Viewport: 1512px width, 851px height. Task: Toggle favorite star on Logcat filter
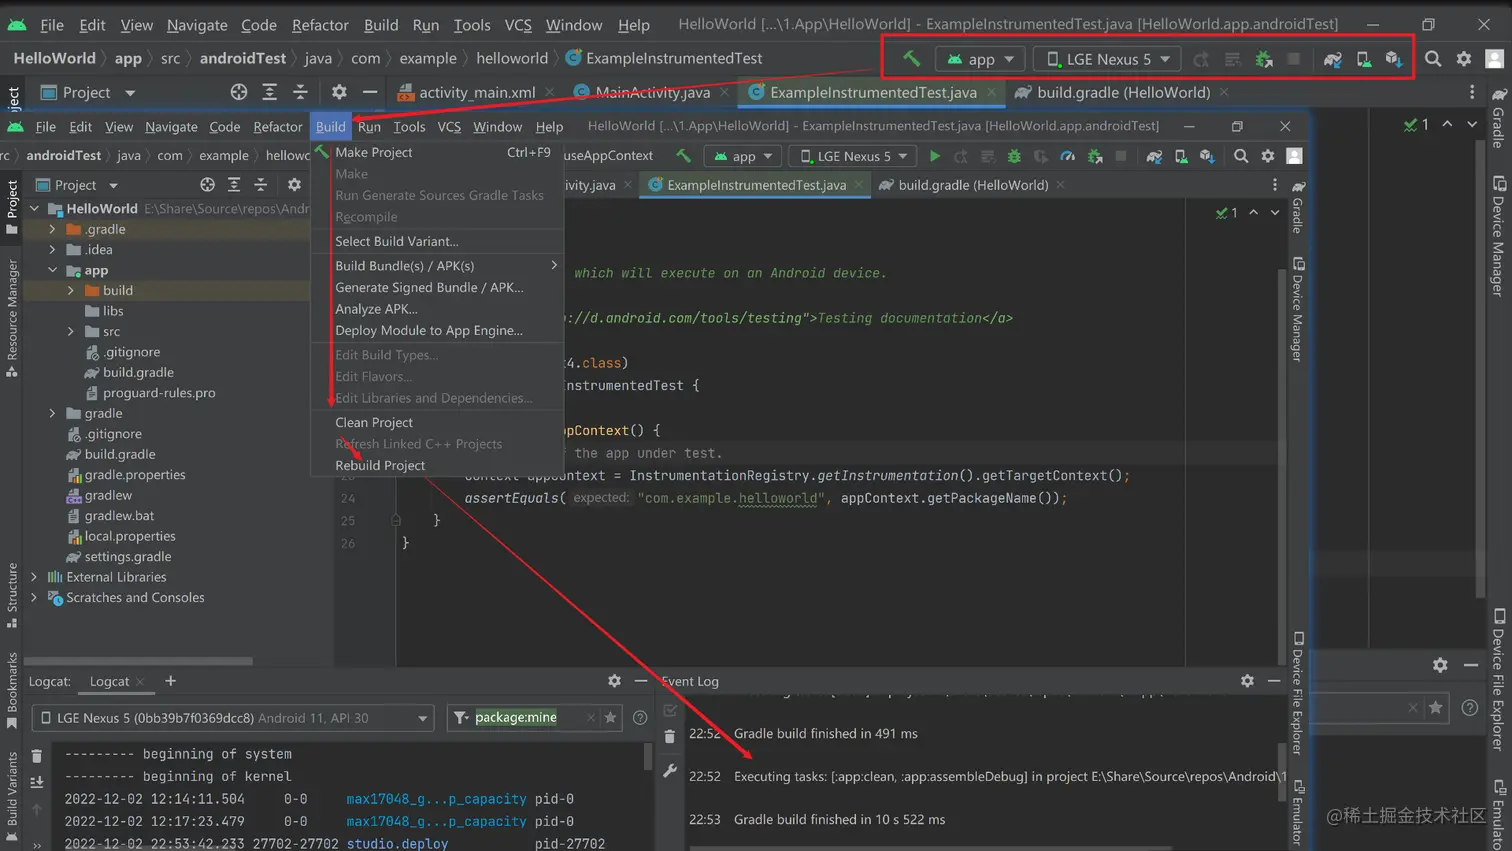610,718
